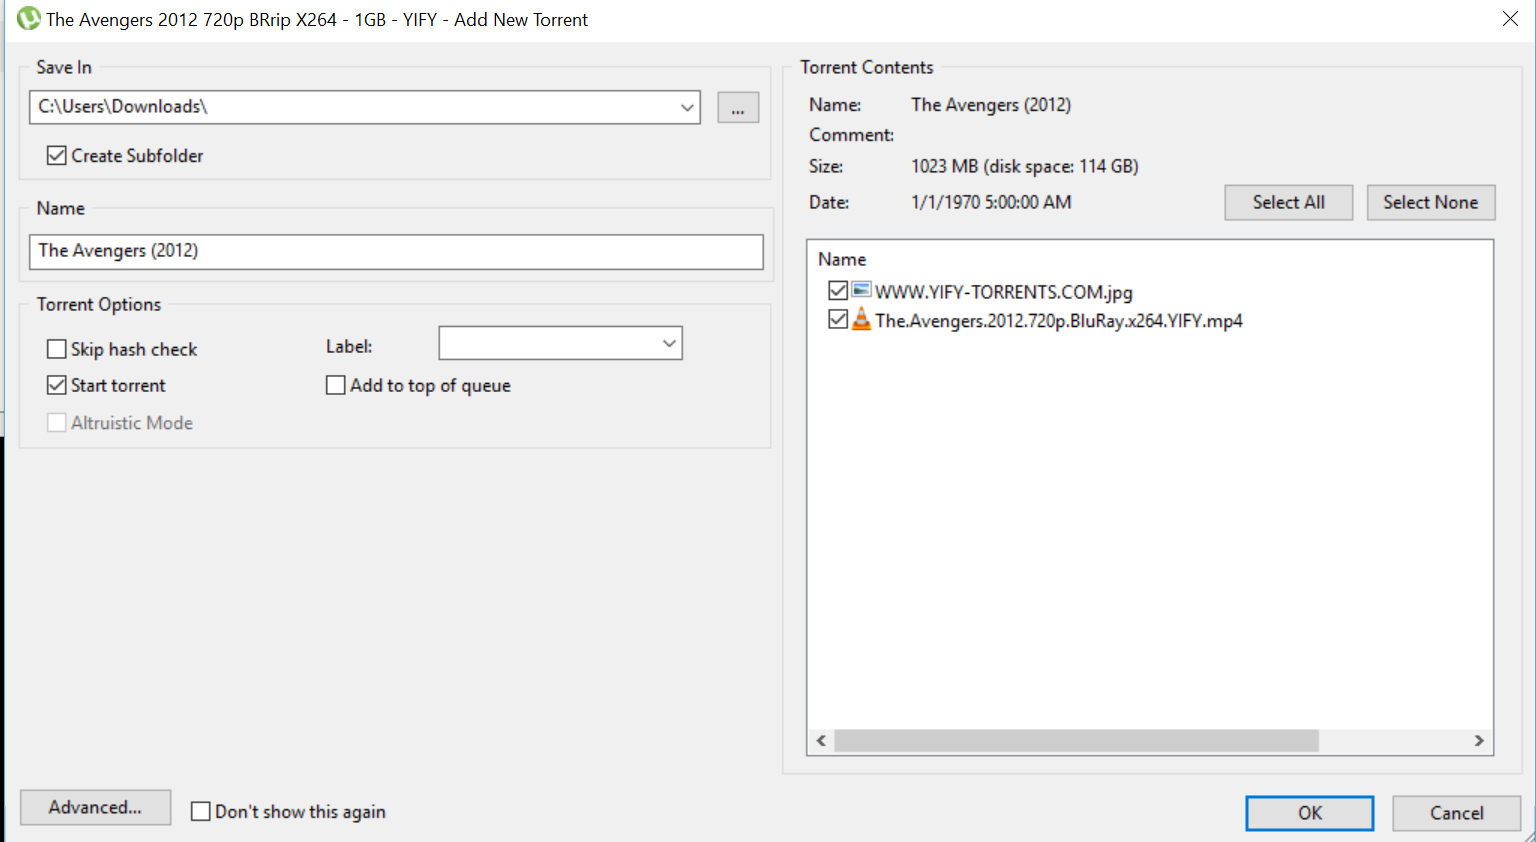Click the horizontal scrollbar thumb in file list

pos(1076,741)
